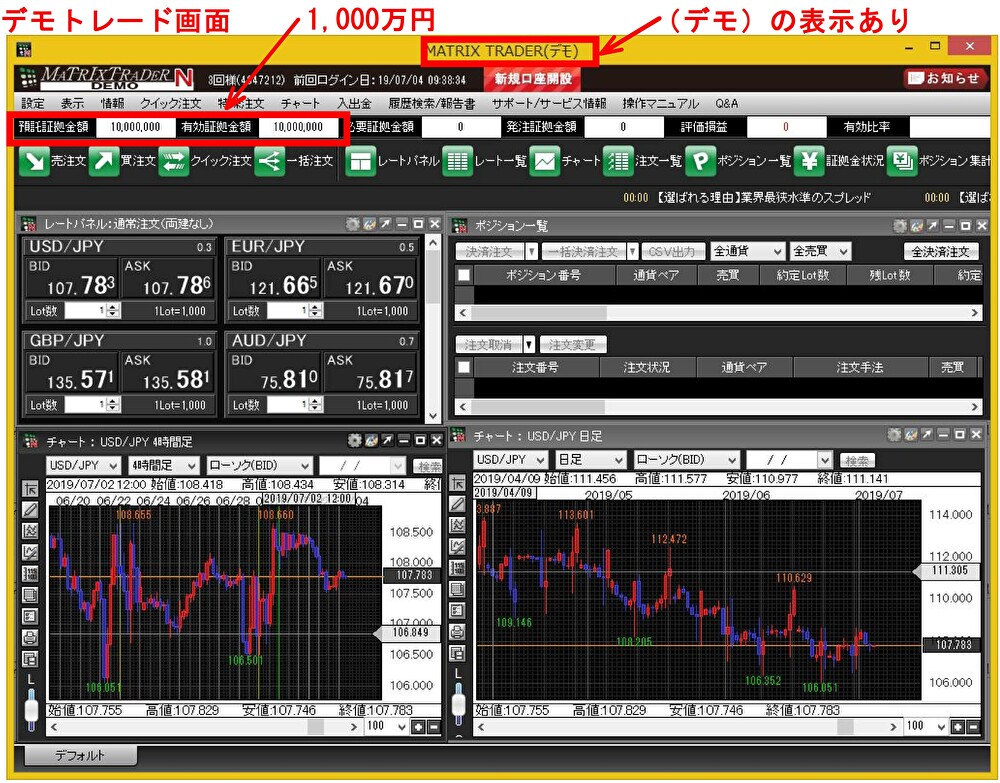Click the 検索 button in the daily chart

pyautogui.click(x=857, y=460)
